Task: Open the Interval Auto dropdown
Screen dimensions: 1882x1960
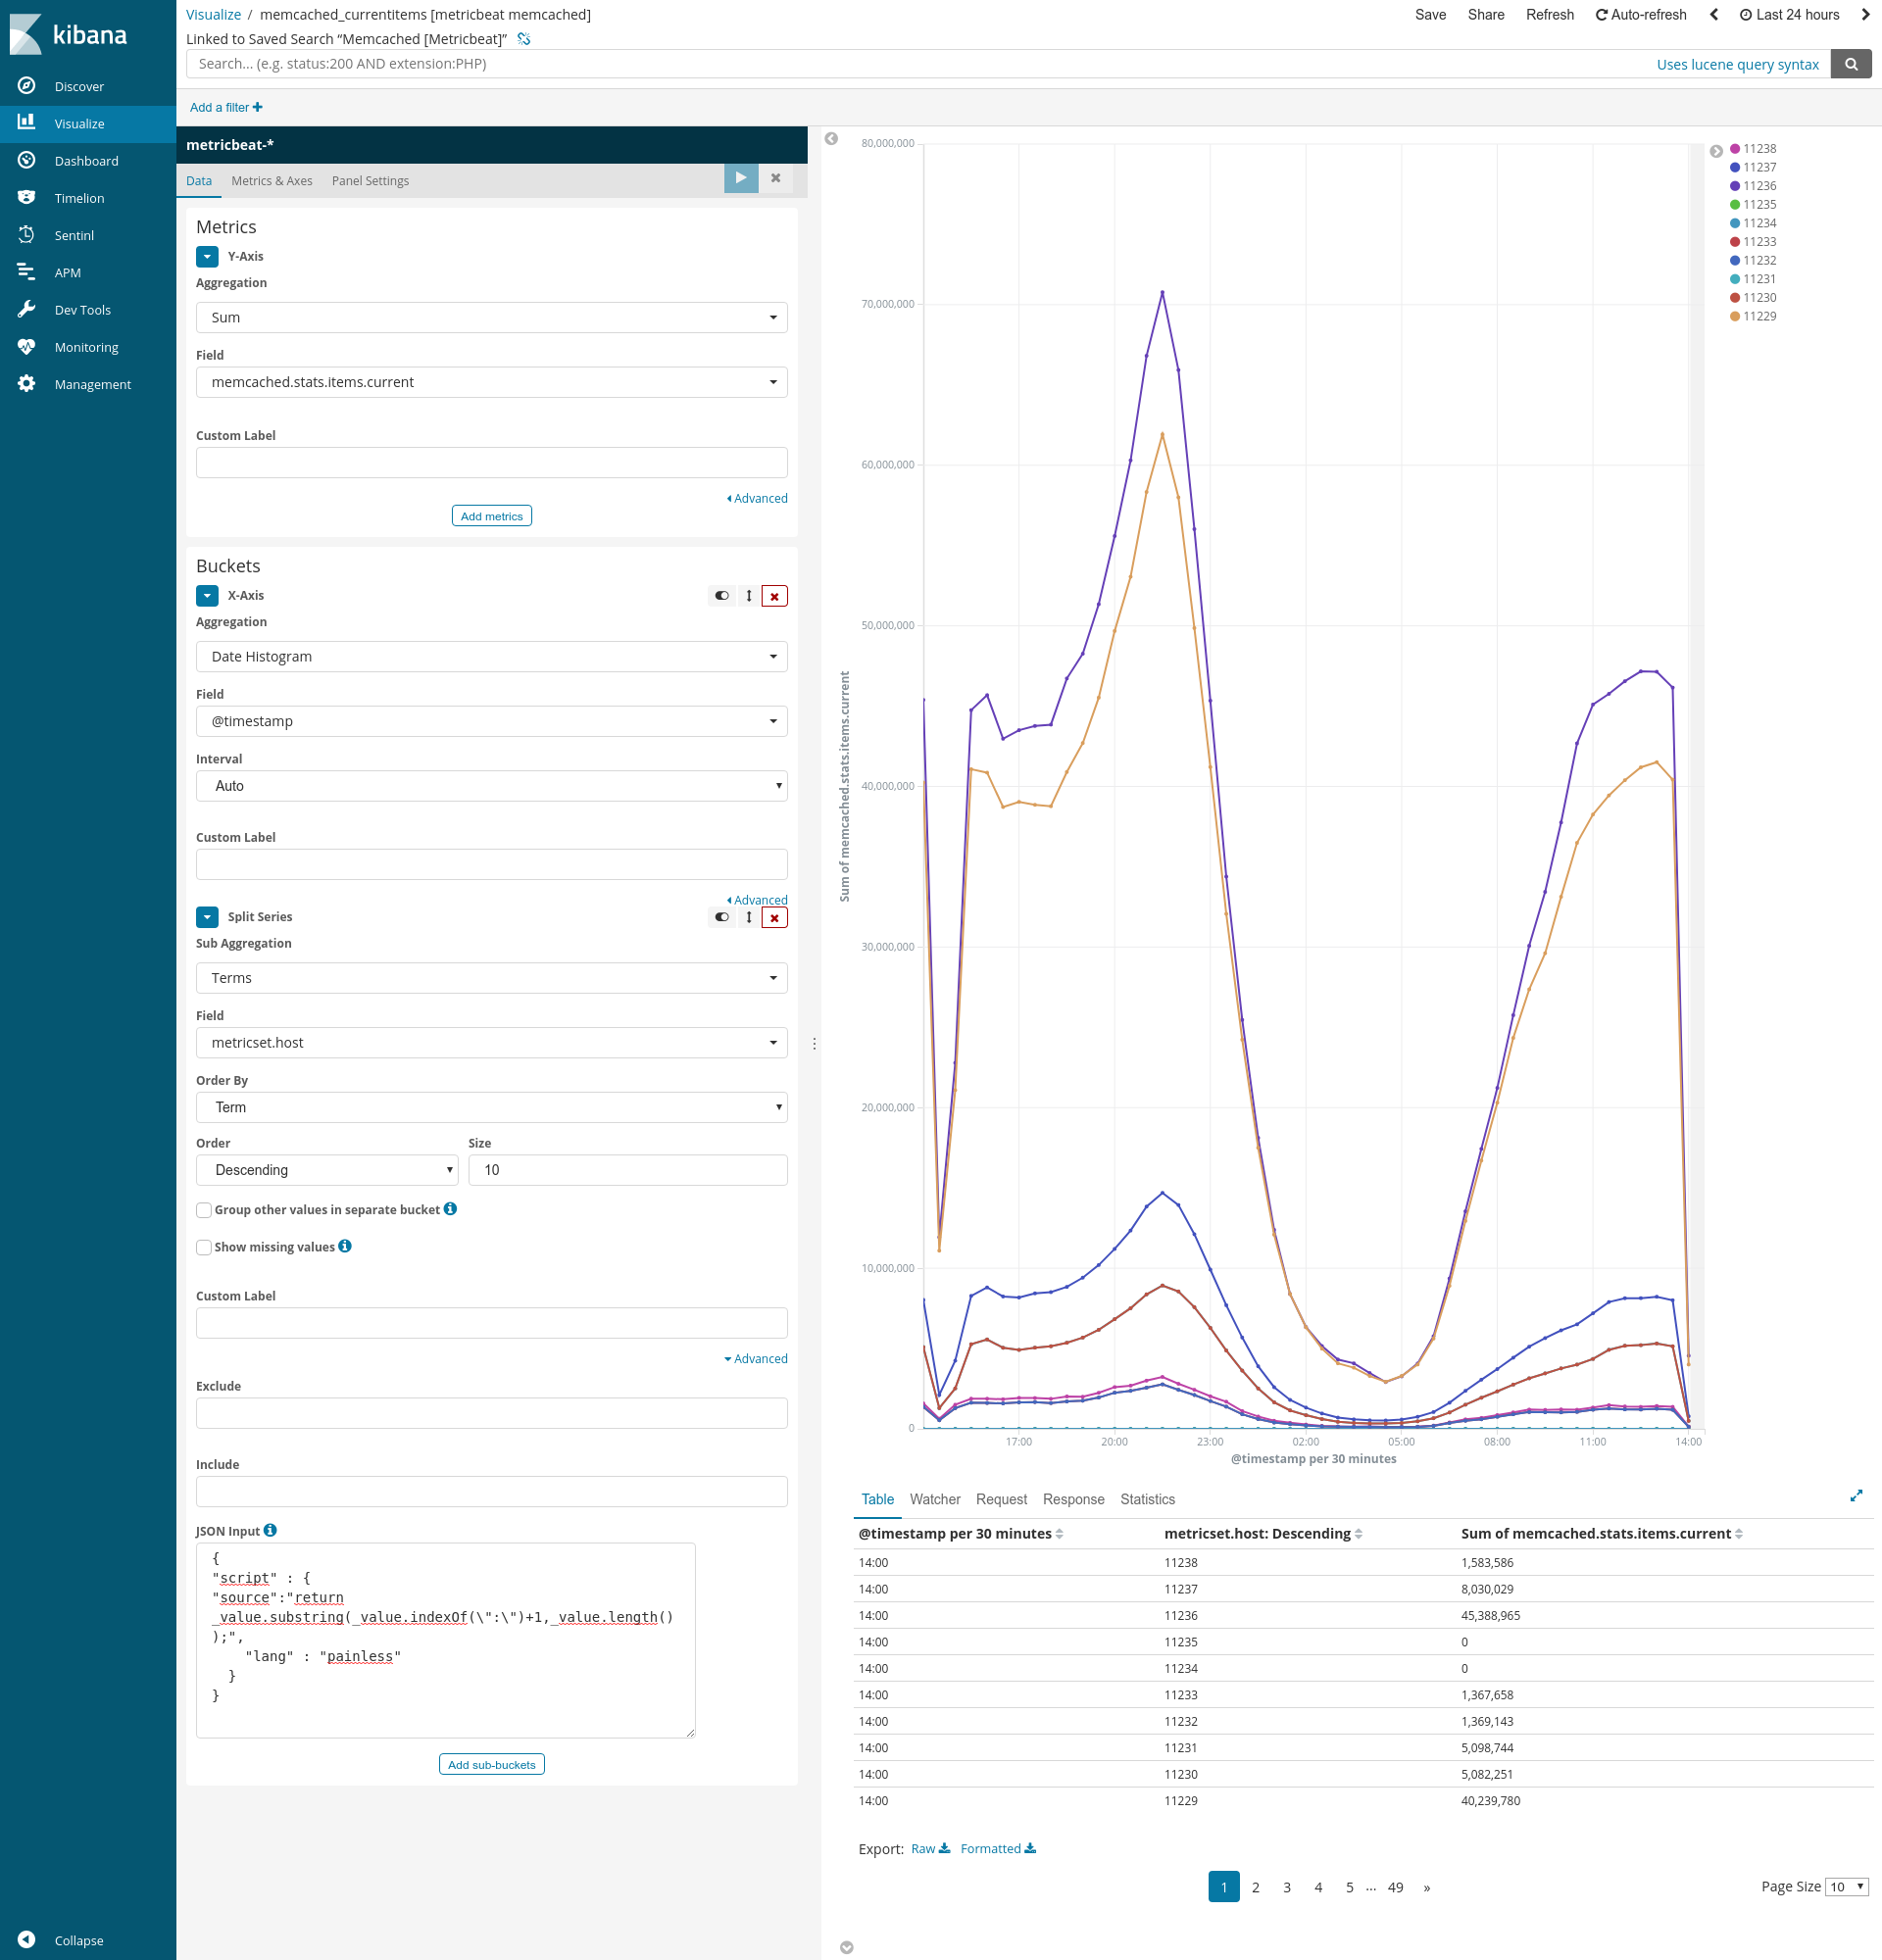Action: pyautogui.click(x=491, y=786)
